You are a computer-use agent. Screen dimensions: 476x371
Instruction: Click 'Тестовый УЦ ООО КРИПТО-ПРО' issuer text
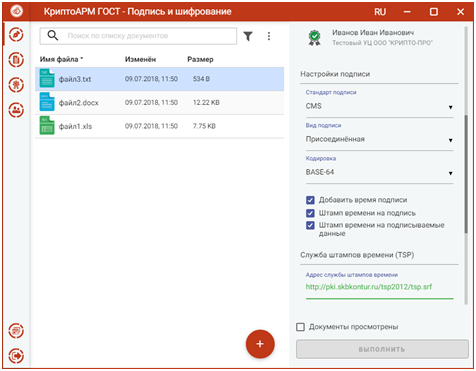[382, 43]
